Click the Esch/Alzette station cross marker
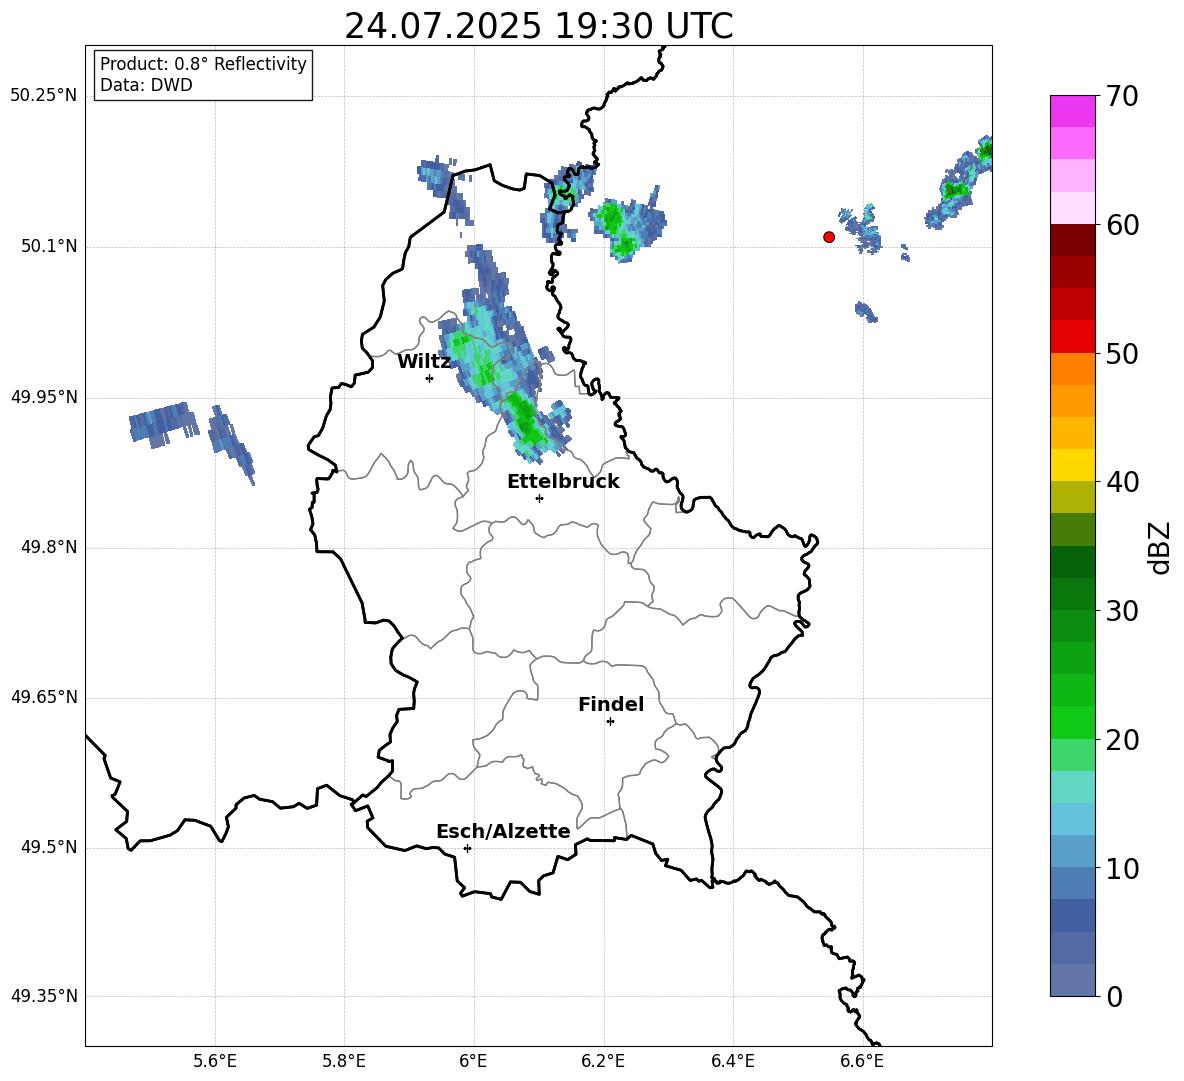Image resolution: width=1184 pixels, height=1081 pixels. tap(467, 848)
